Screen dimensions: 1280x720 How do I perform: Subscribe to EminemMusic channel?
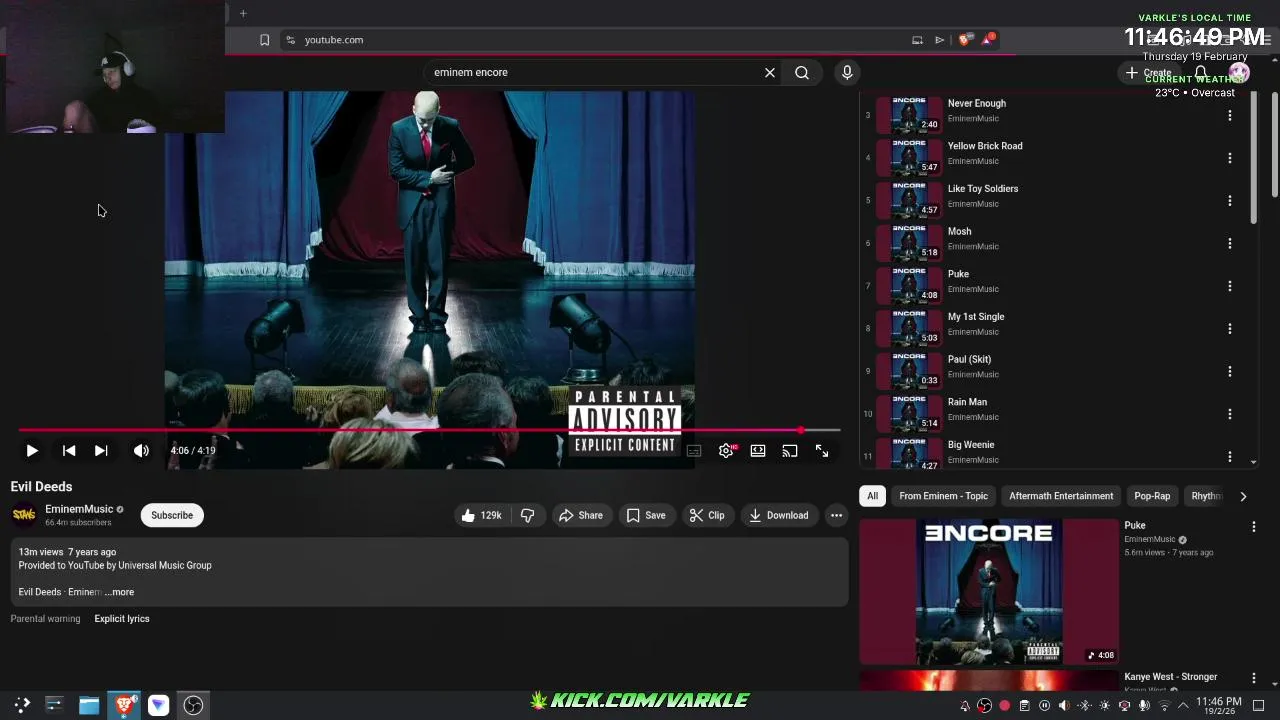pyautogui.click(x=172, y=516)
